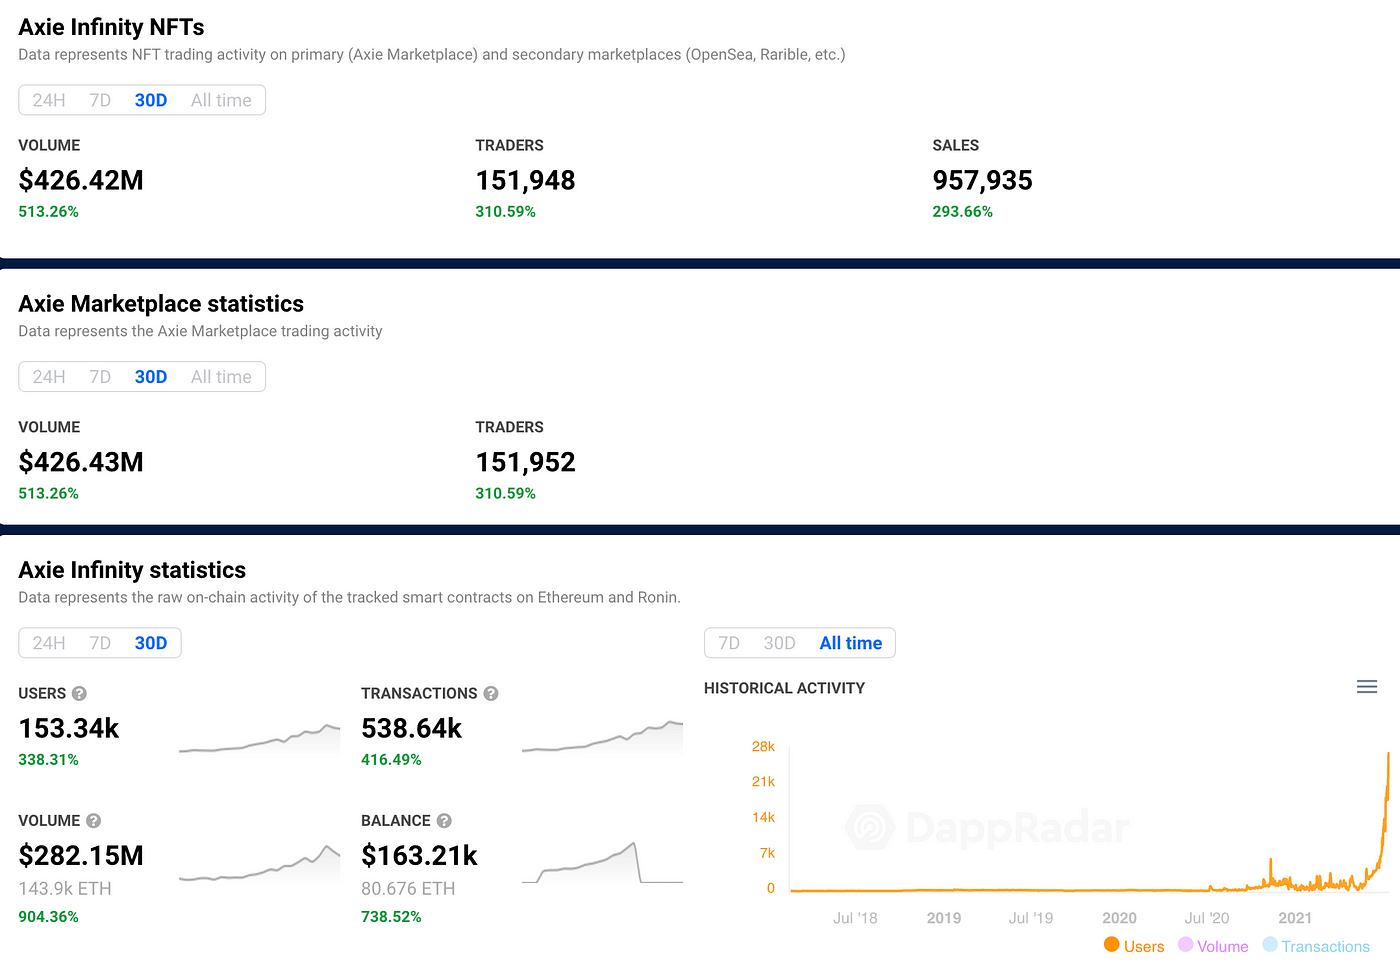Click the 2021 x-axis label
Image resolution: width=1400 pixels, height=970 pixels.
(1295, 917)
